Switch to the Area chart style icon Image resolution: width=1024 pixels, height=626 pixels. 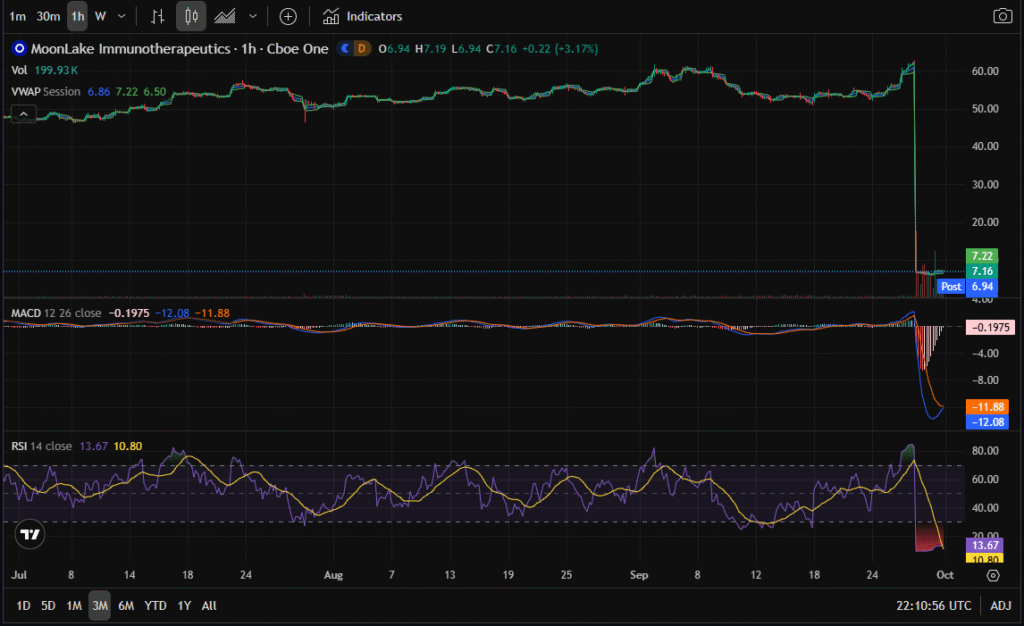225,16
